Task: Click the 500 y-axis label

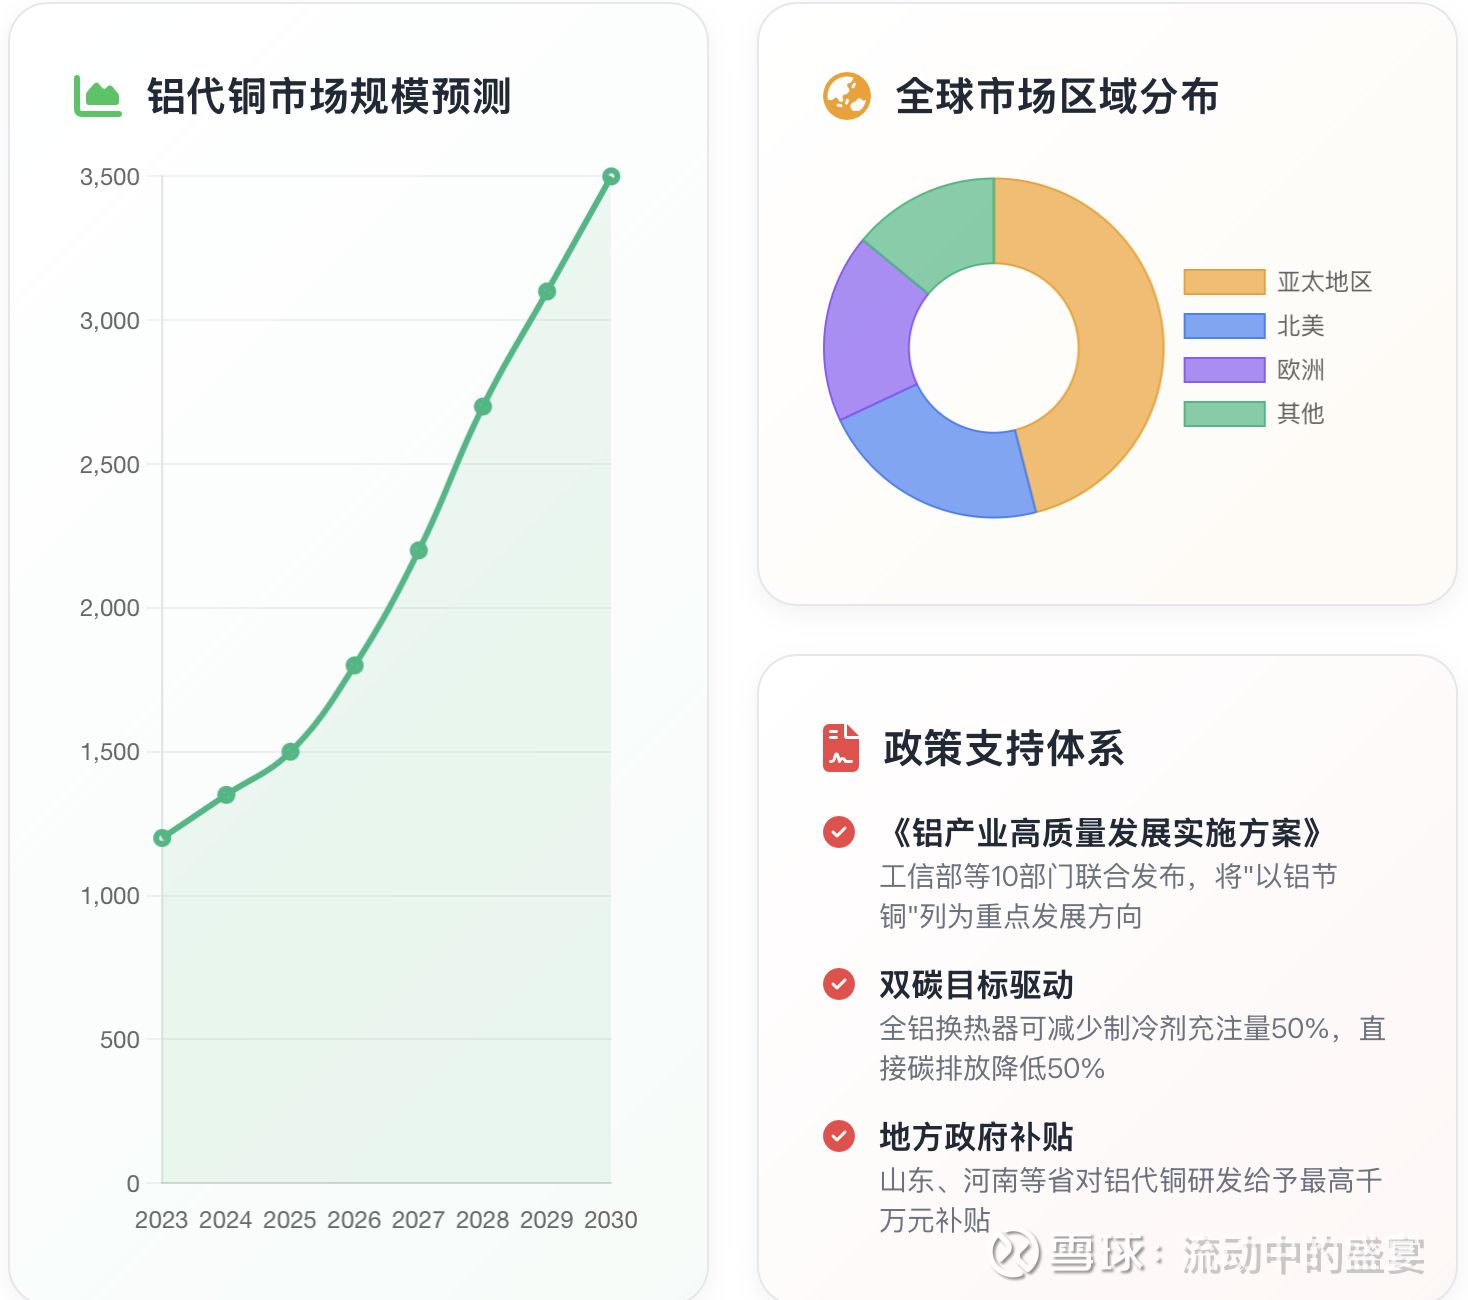Action: (x=120, y=1040)
